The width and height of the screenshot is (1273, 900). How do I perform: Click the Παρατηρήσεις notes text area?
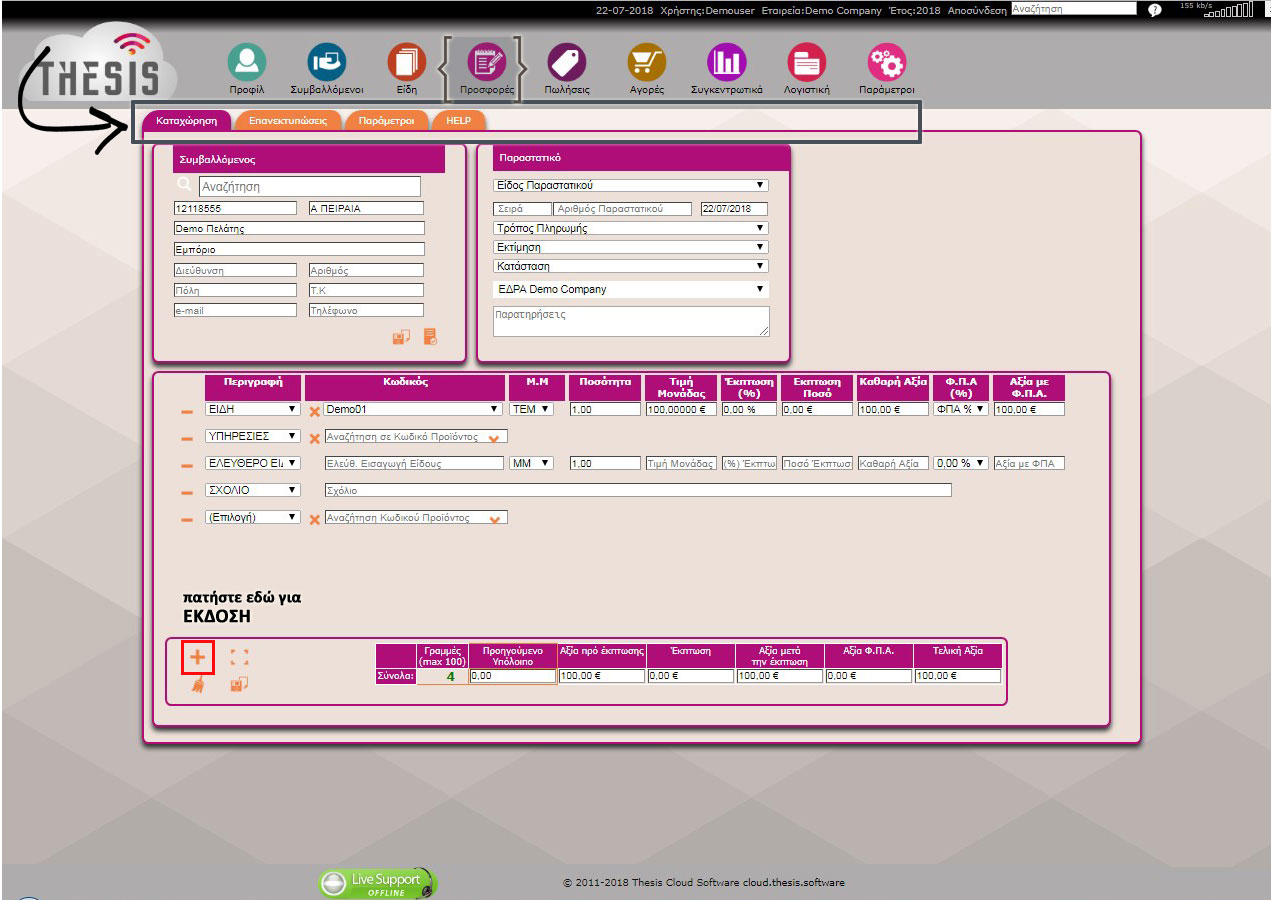[x=630, y=321]
